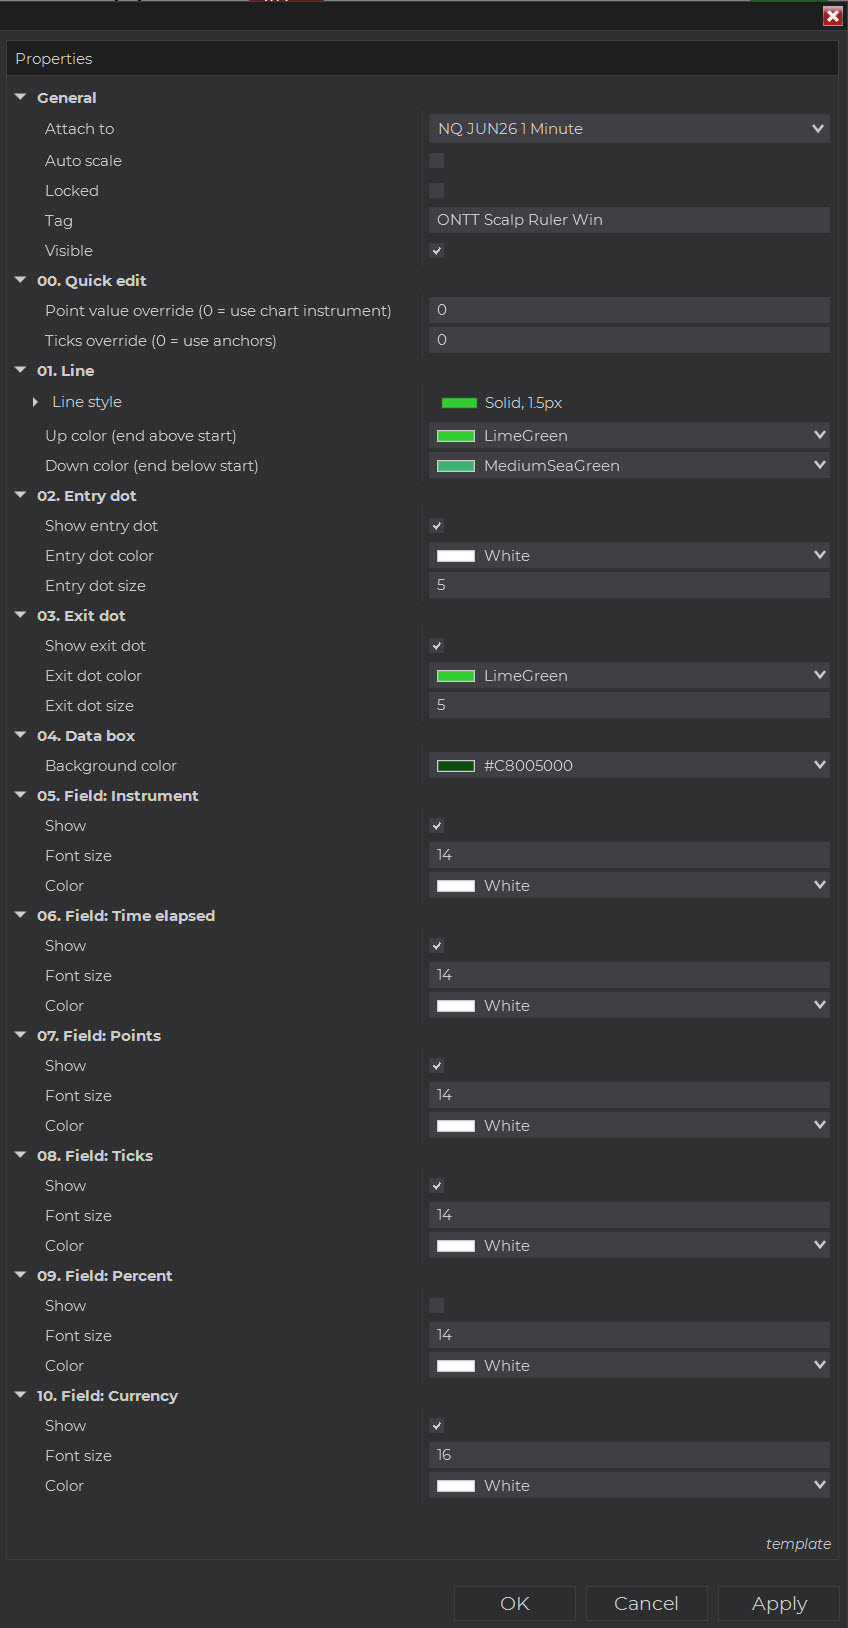848x1628 pixels.
Task: Expand the Line style sub-property
Action: pyautogui.click(x=35, y=401)
